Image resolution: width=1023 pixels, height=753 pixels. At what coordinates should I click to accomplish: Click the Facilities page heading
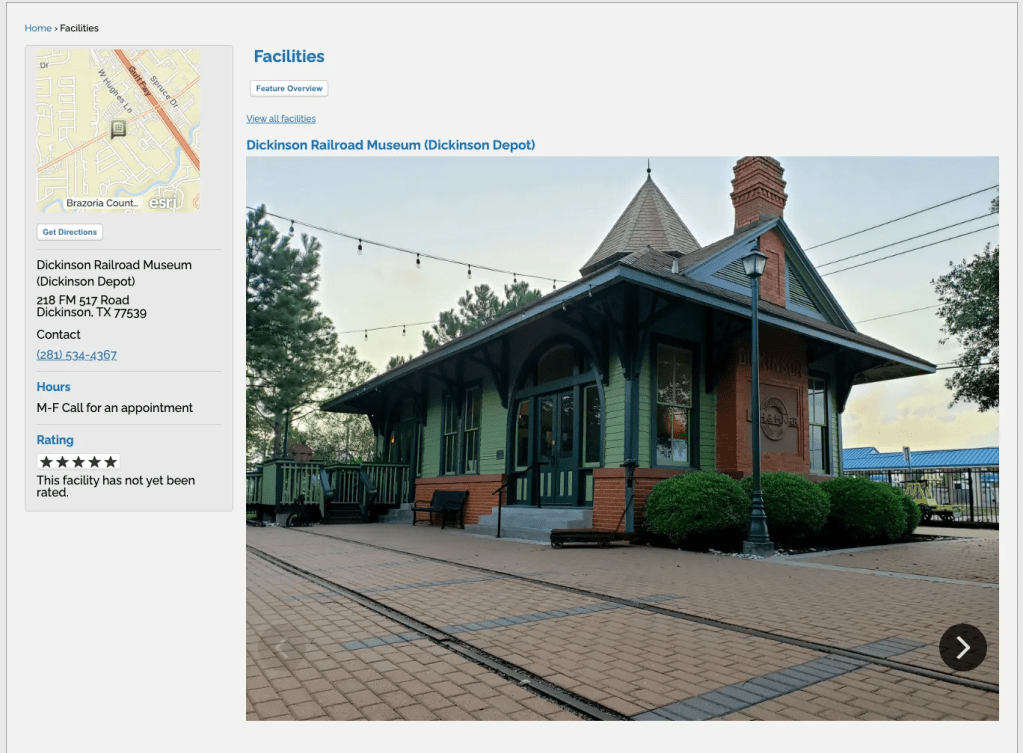coord(289,57)
